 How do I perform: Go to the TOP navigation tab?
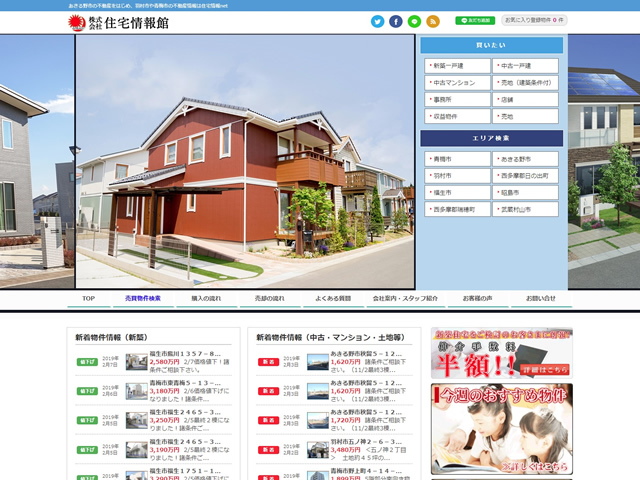point(88,298)
